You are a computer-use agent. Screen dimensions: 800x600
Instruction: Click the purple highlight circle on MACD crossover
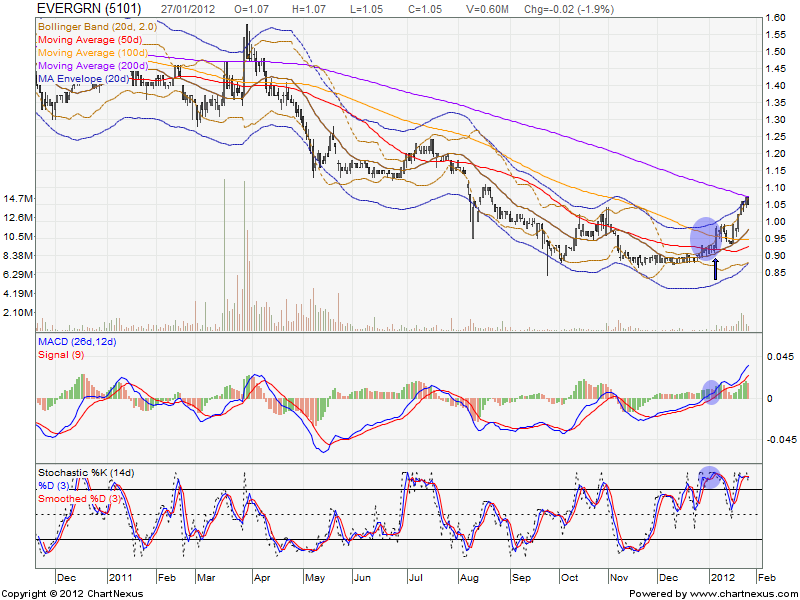pos(711,392)
